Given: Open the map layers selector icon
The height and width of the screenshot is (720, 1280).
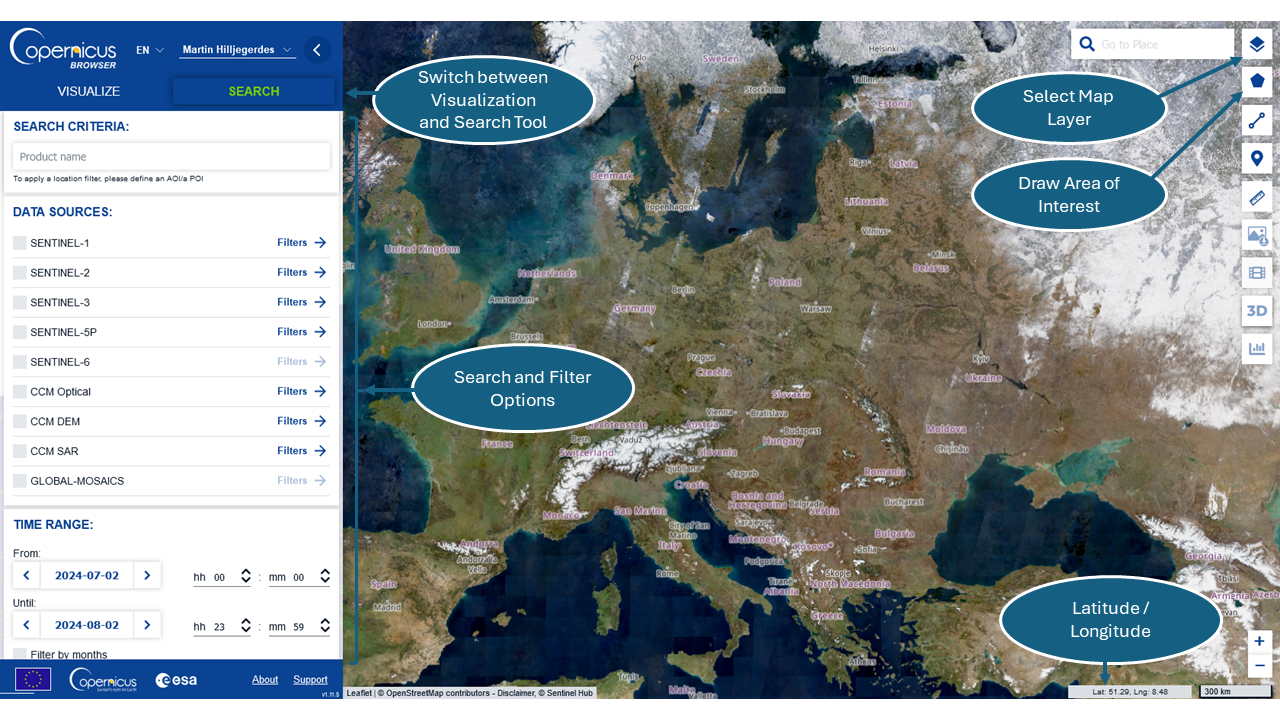Looking at the screenshot, I should coord(1257,44).
